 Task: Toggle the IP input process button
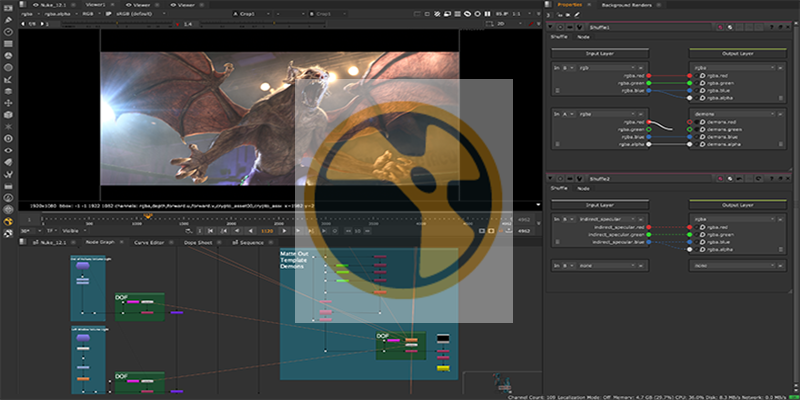click(109, 14)
